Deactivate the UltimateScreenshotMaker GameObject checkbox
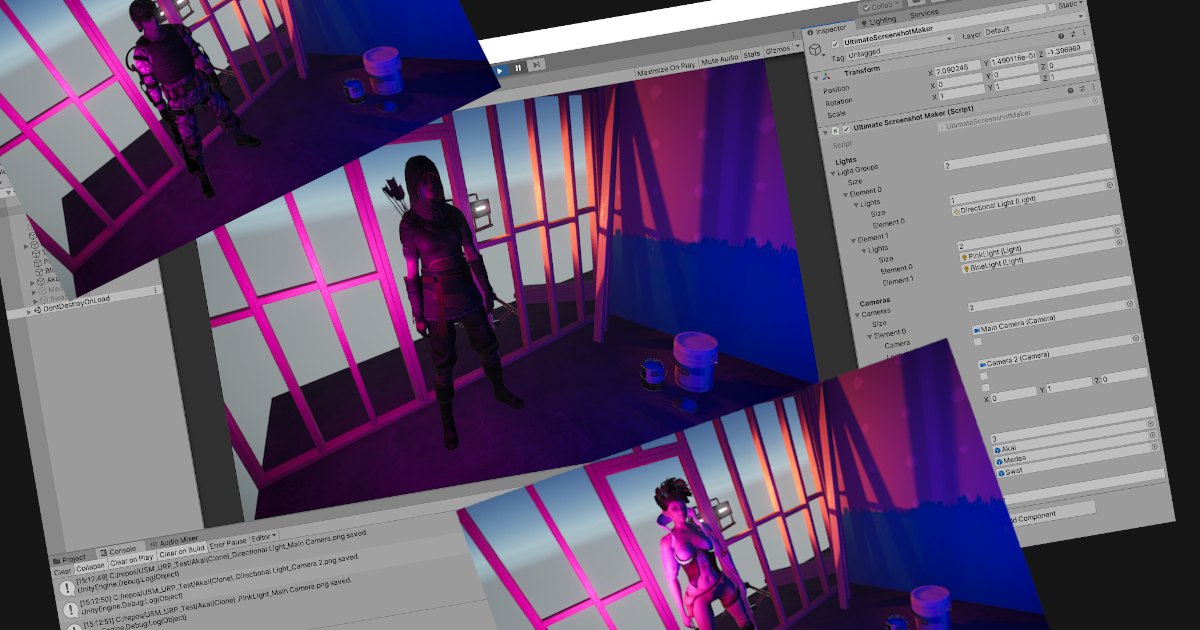This screenshot has width=1200, height=630. [x=835, y=41]
